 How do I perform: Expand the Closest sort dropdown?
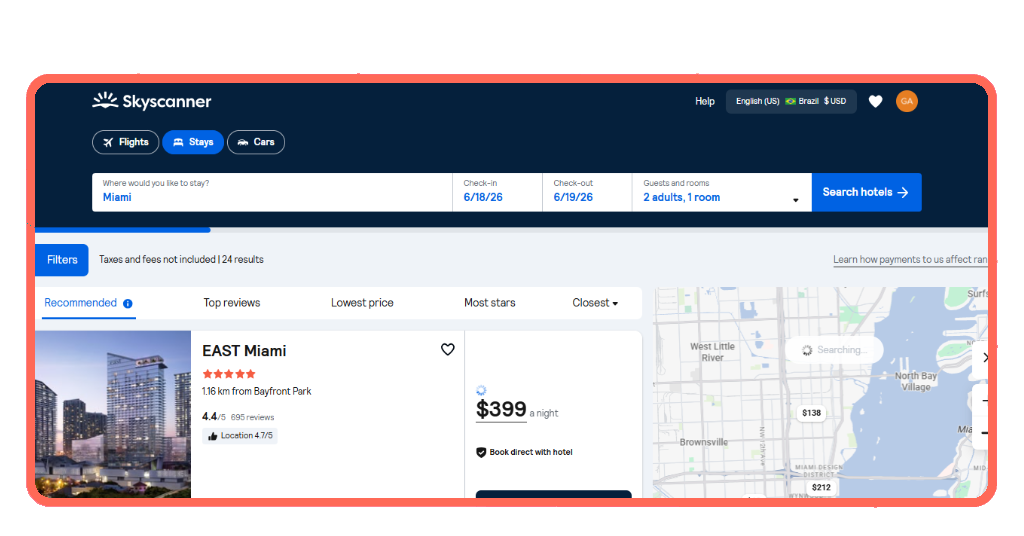tap(595, 303)
